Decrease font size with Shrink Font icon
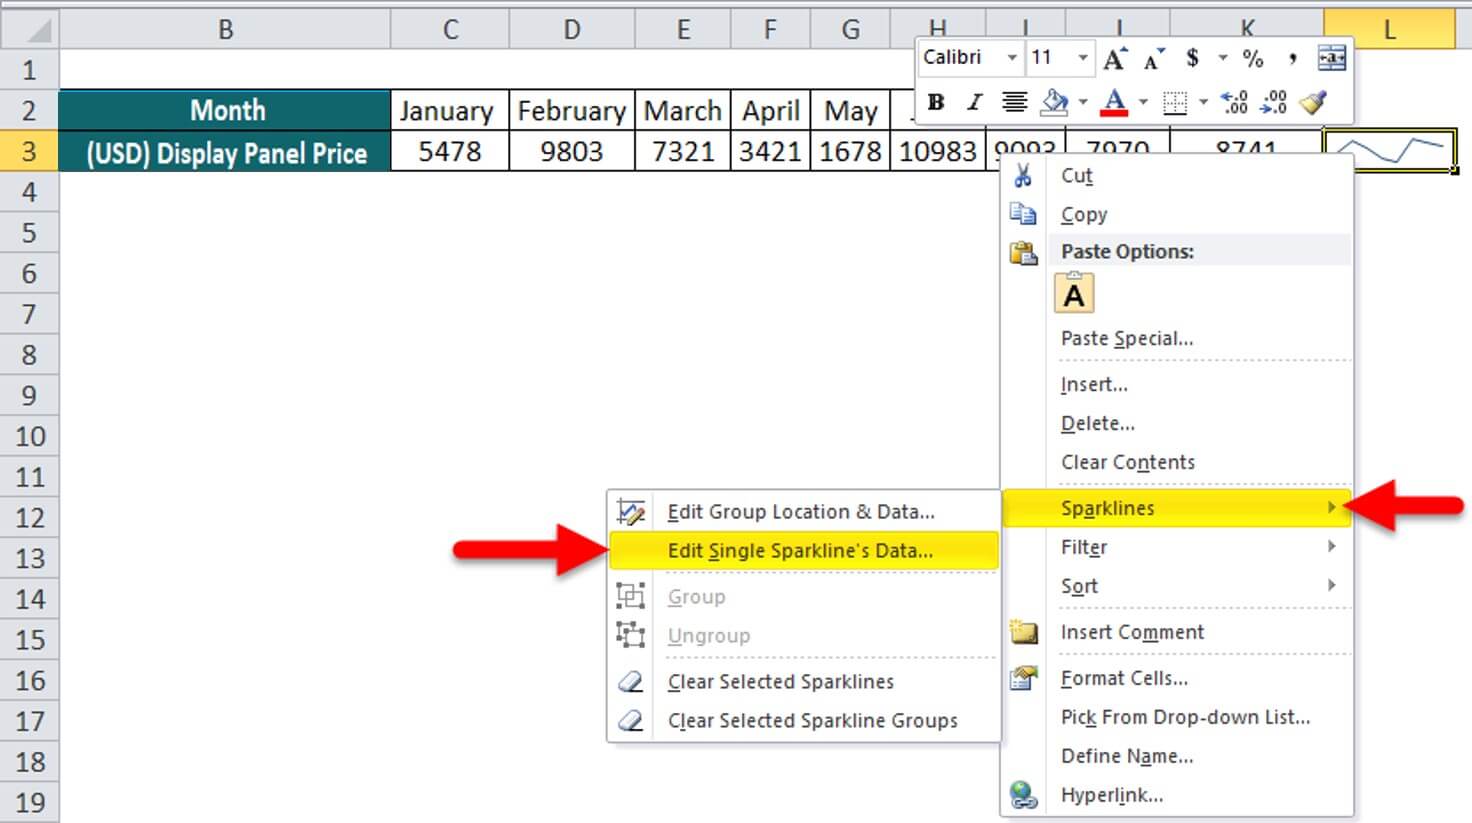The width and height of the screenshot is (1472, 823). coord(1154,59)
